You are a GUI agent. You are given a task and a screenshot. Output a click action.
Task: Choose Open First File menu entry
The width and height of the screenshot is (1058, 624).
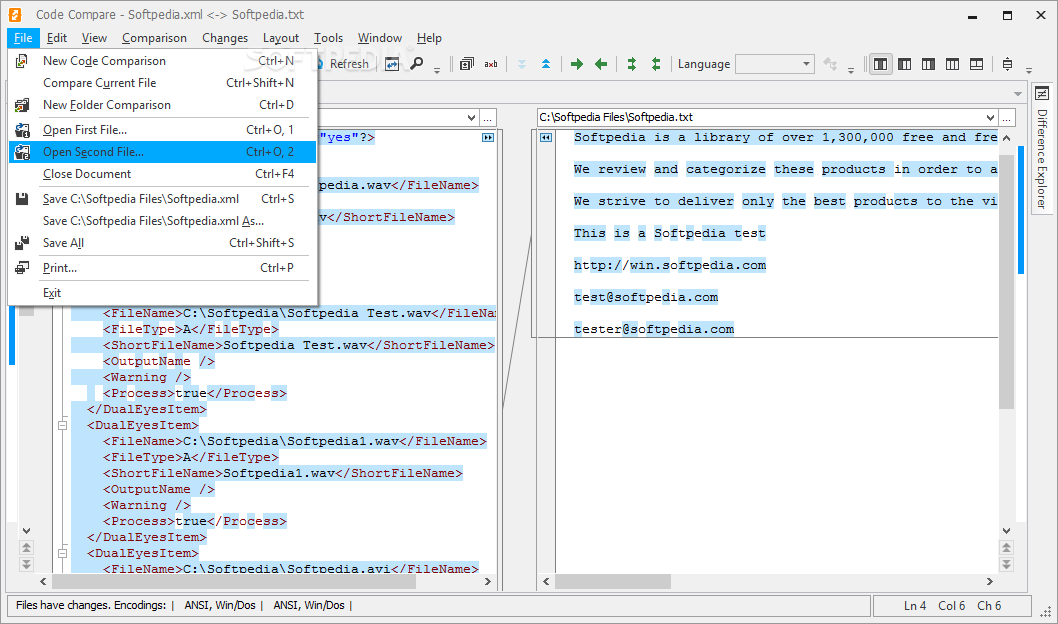point(162,130)
